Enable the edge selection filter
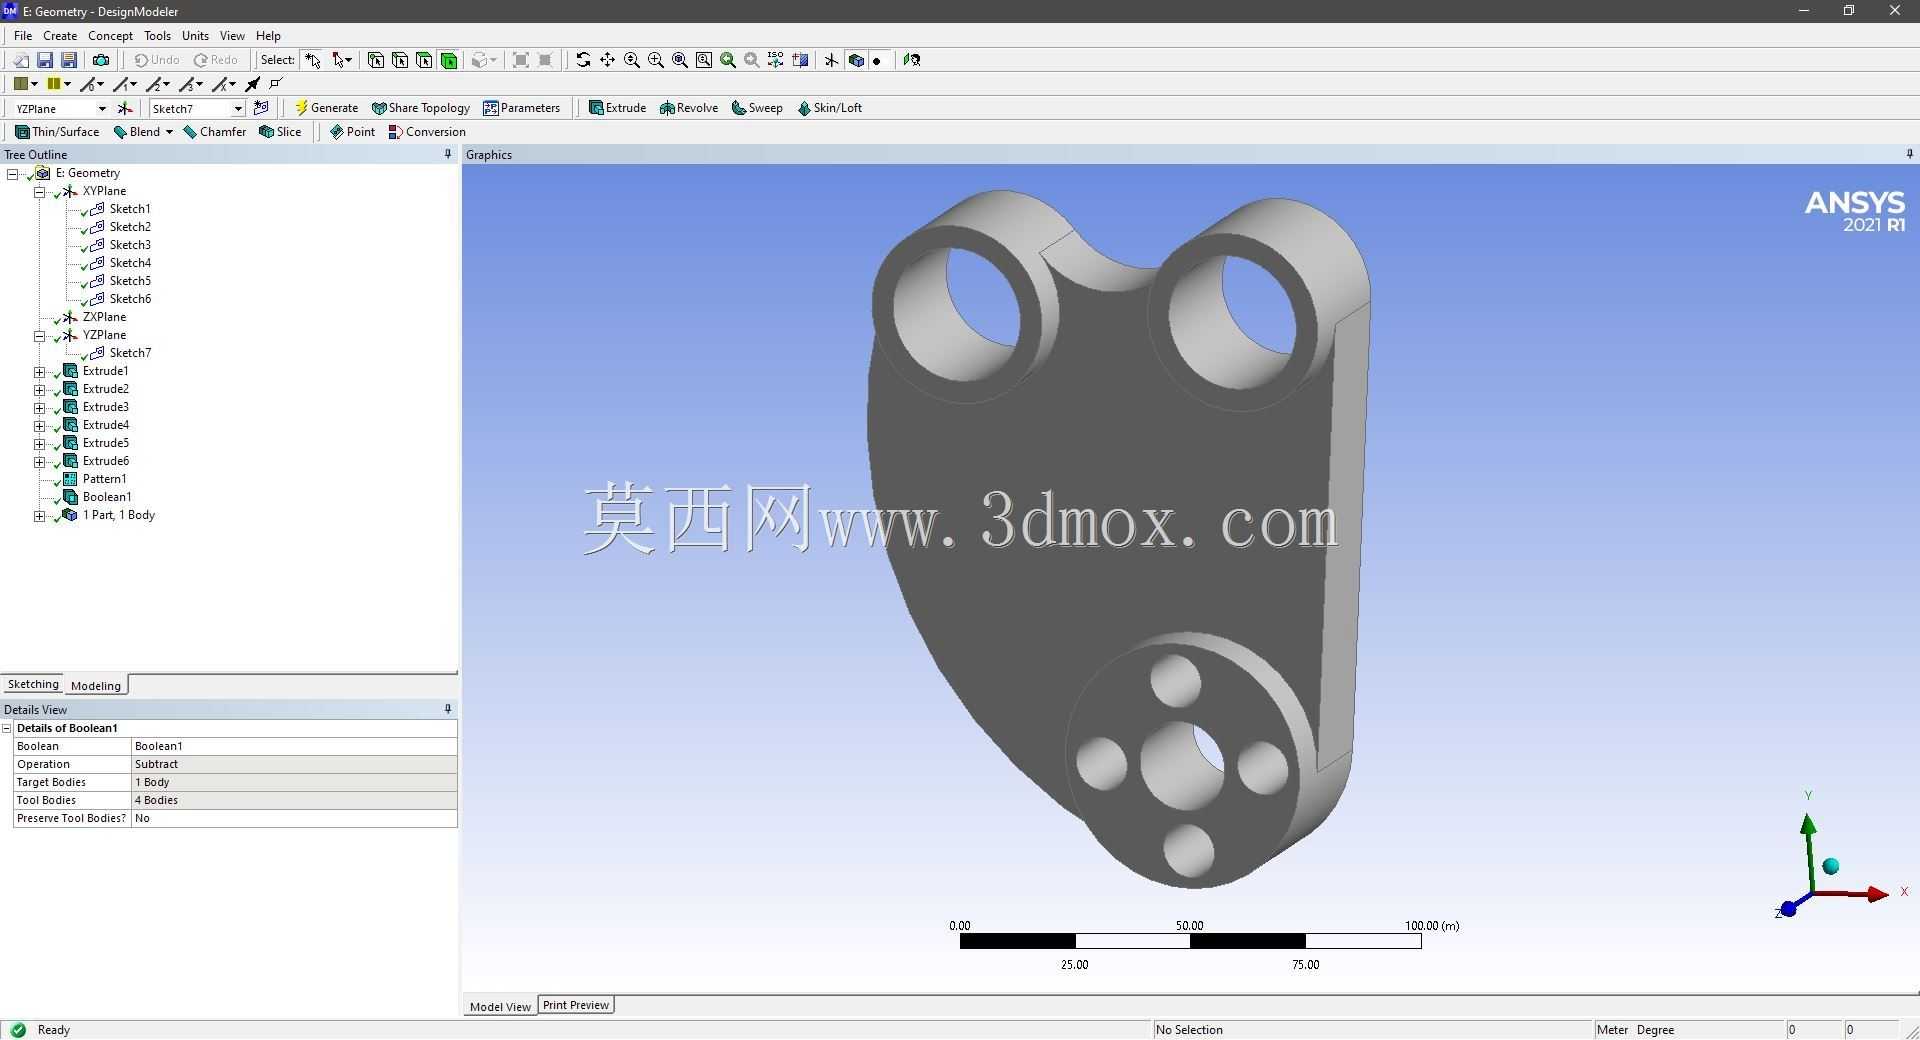The image size is (1920, 1040). (400, 60)
